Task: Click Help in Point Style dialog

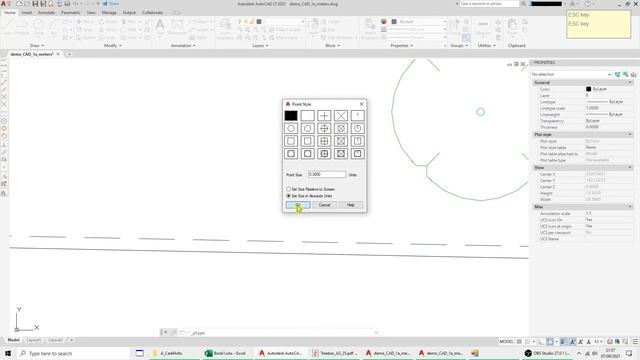Action: click(351, 205)
